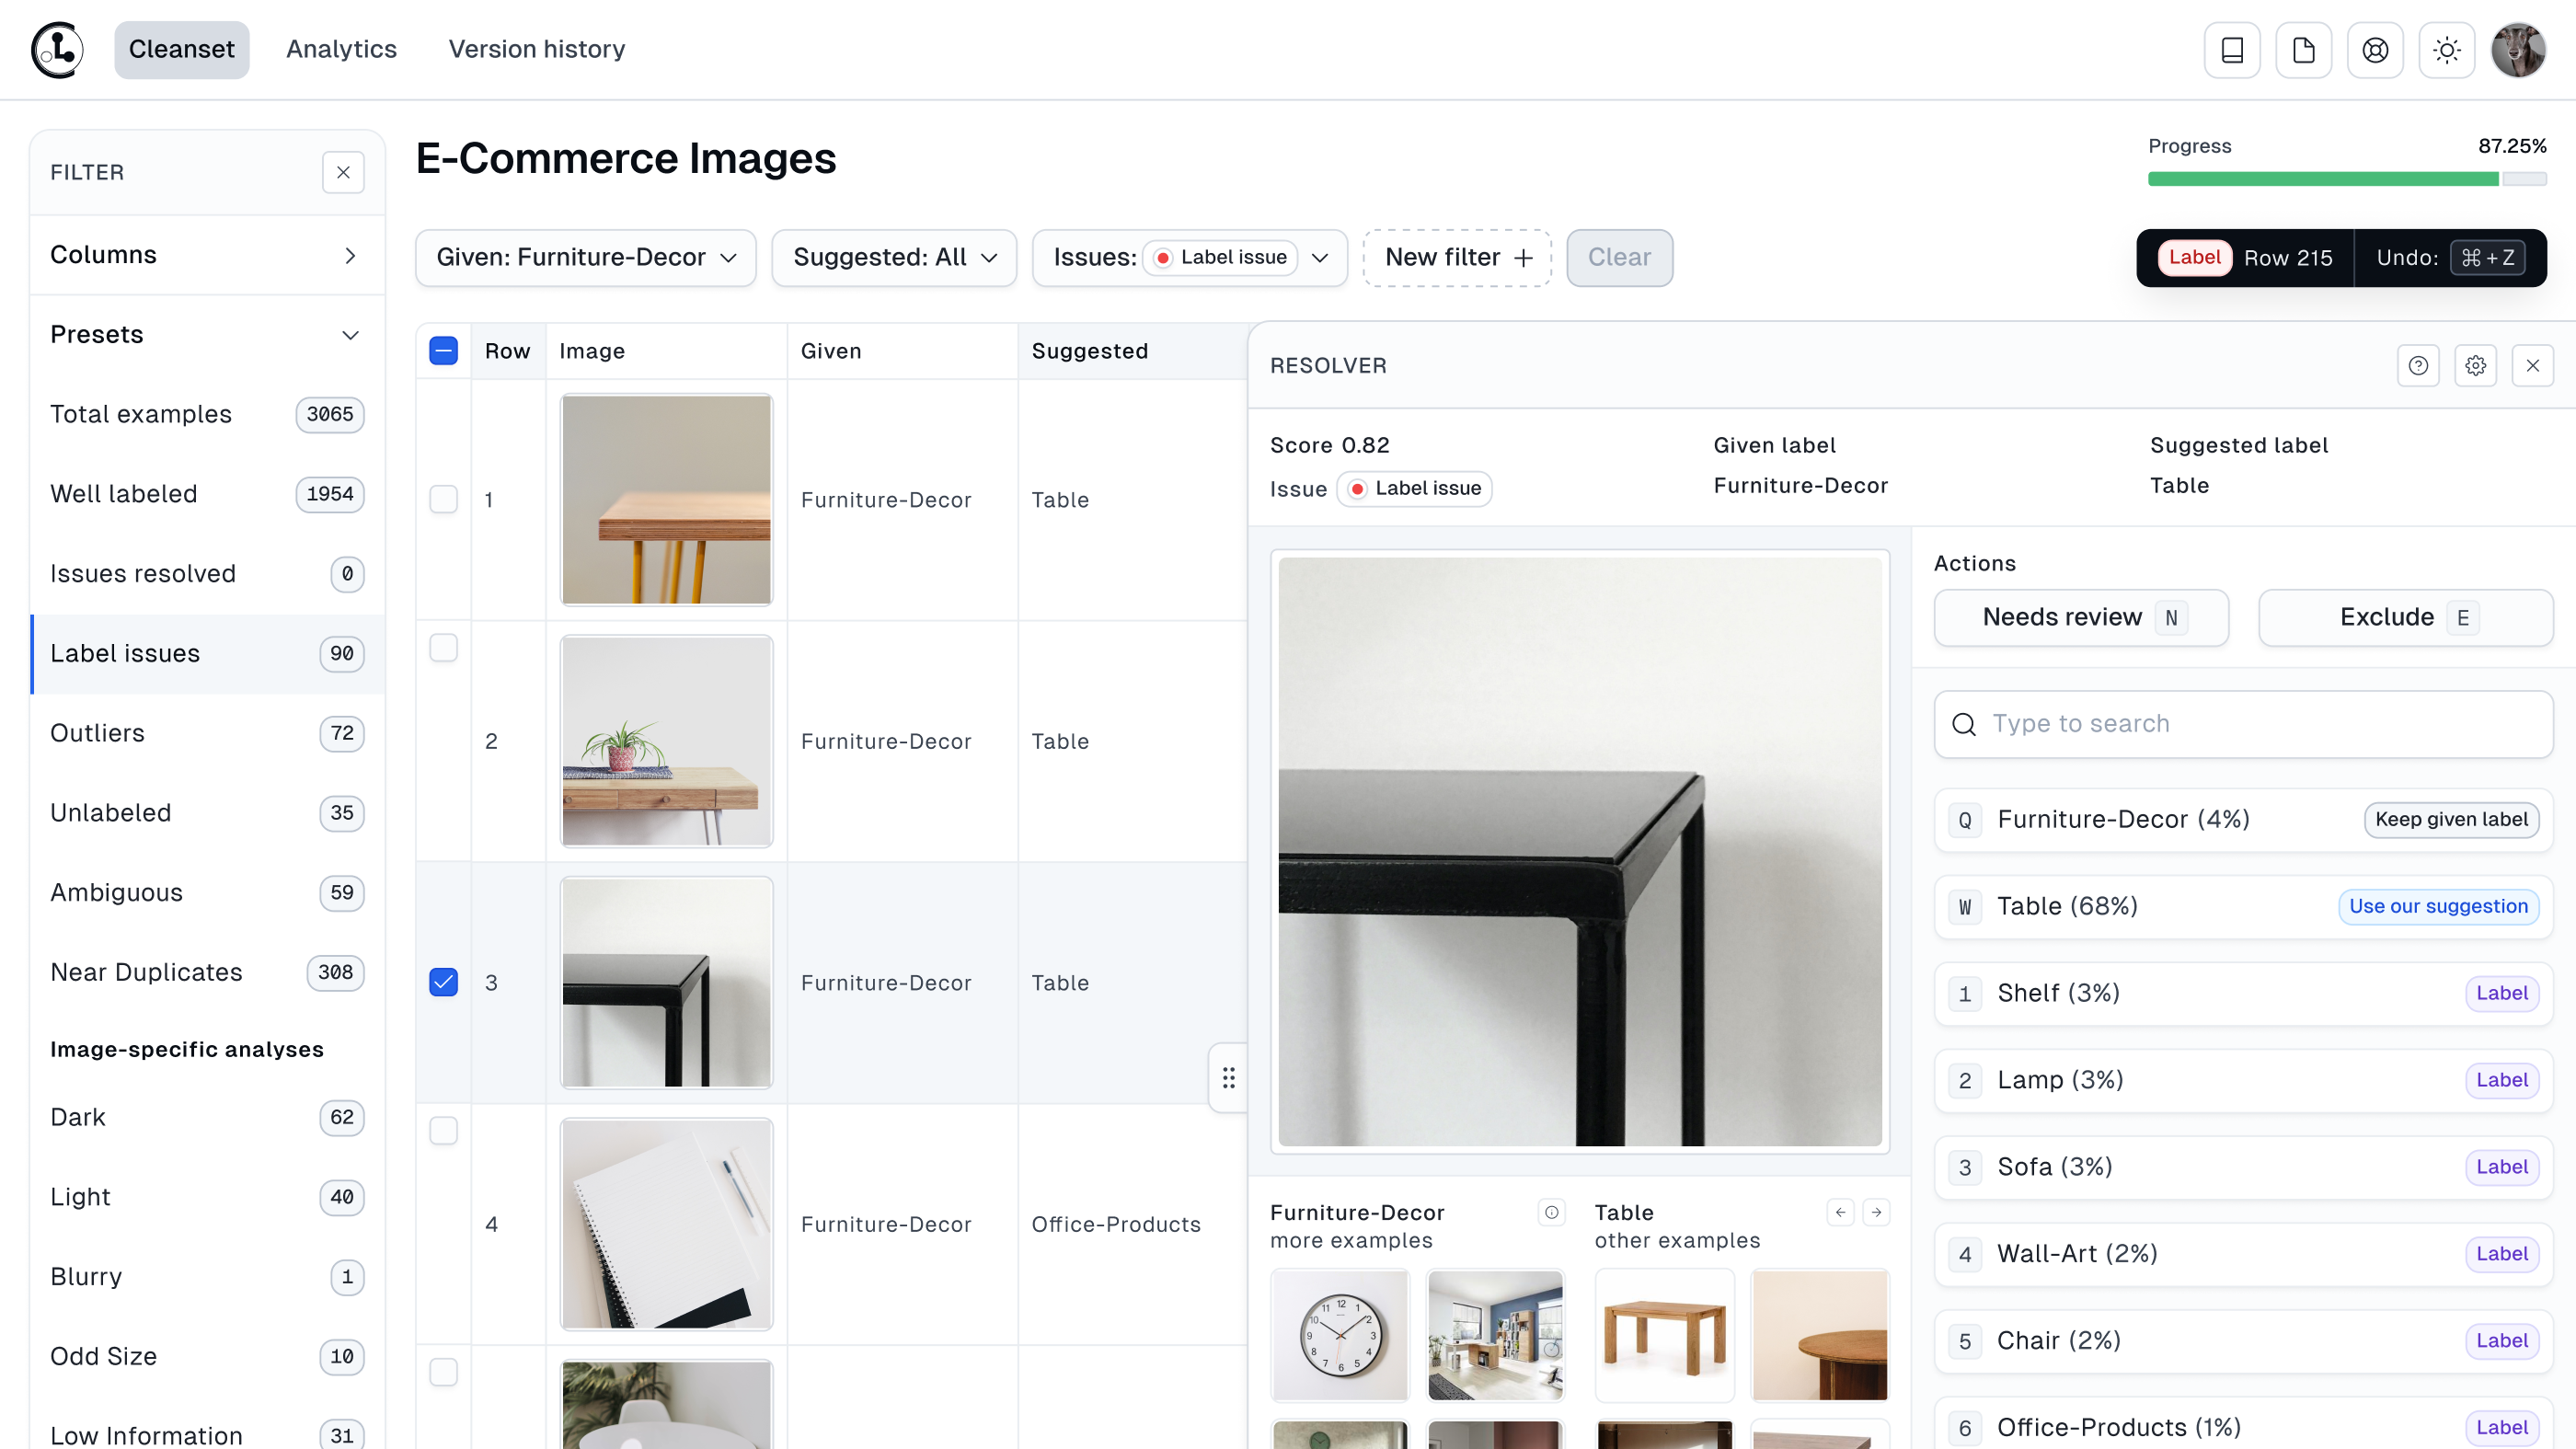Viewport: 2576px width, 1449px height.
Task: Open Resolver settings gear icon
Action: coord(2476,366)
